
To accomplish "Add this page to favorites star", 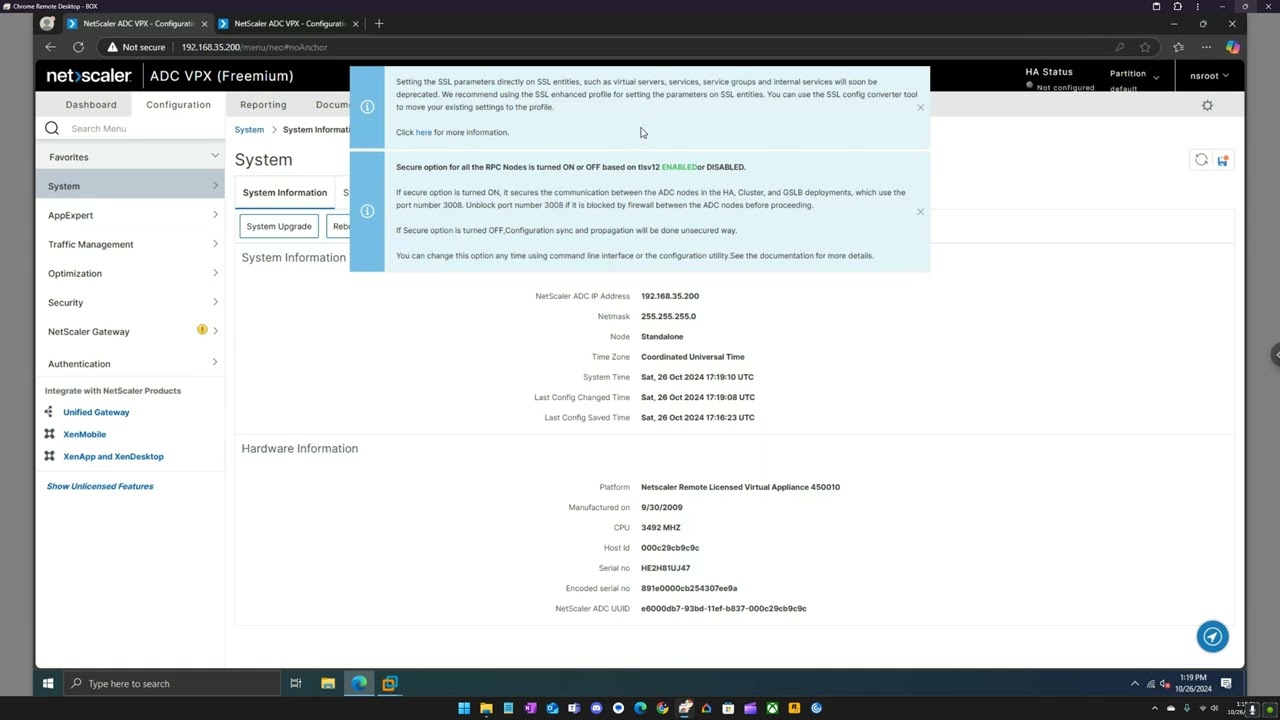I will click(x=1145, y=47).
